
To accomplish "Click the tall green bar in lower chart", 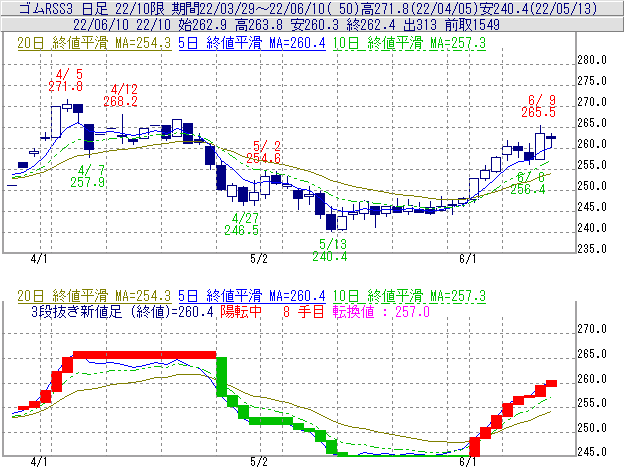I will 222,377.
